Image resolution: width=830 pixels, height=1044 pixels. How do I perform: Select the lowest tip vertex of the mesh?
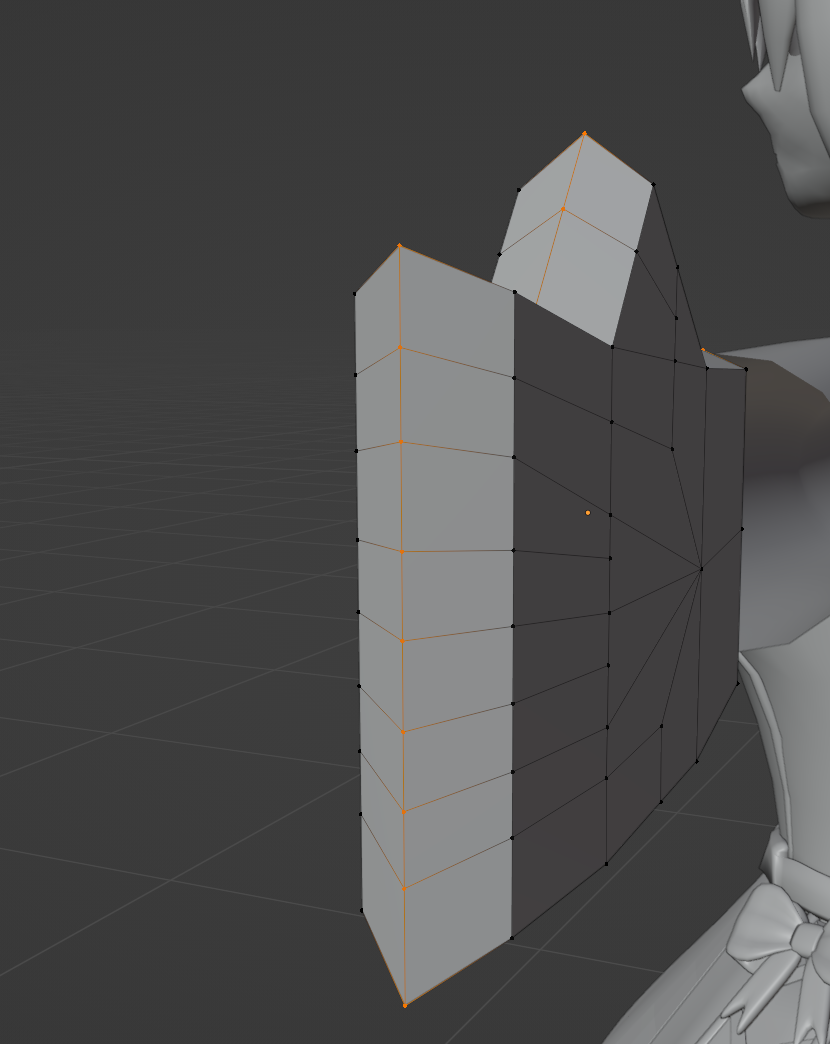(405, 1005)
